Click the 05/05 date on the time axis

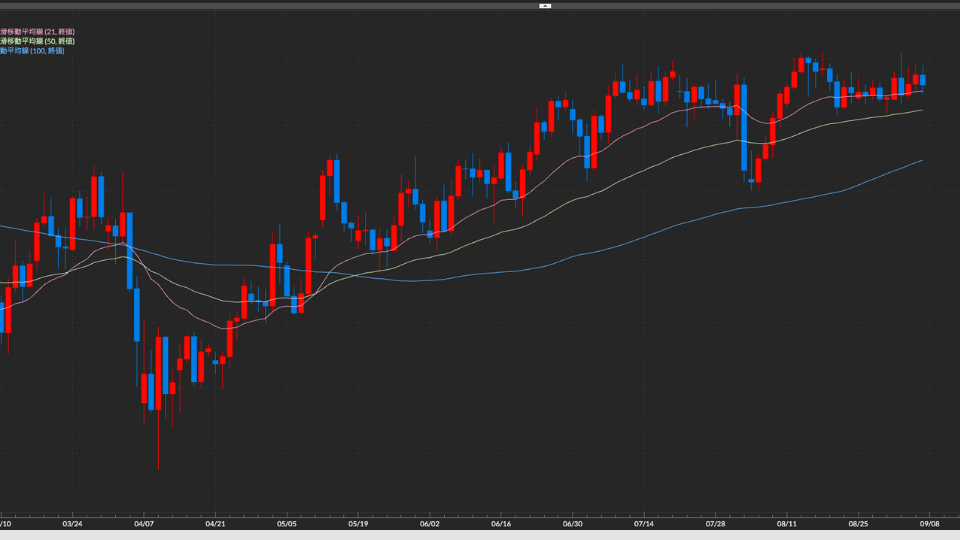pyautogui.click(x=287, y=523)
